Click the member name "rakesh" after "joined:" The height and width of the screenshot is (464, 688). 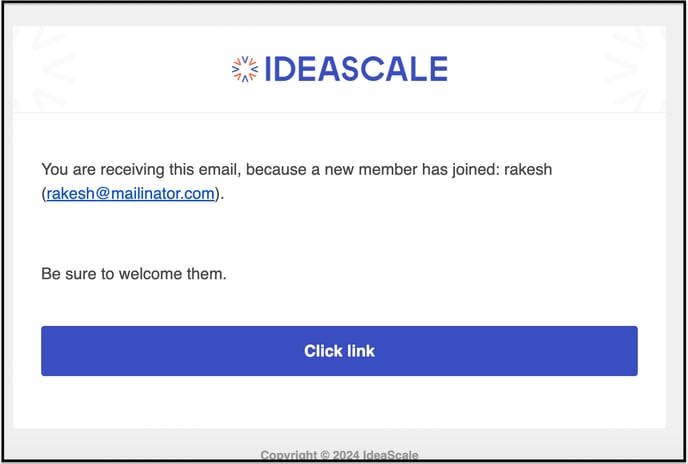(528, 169)
